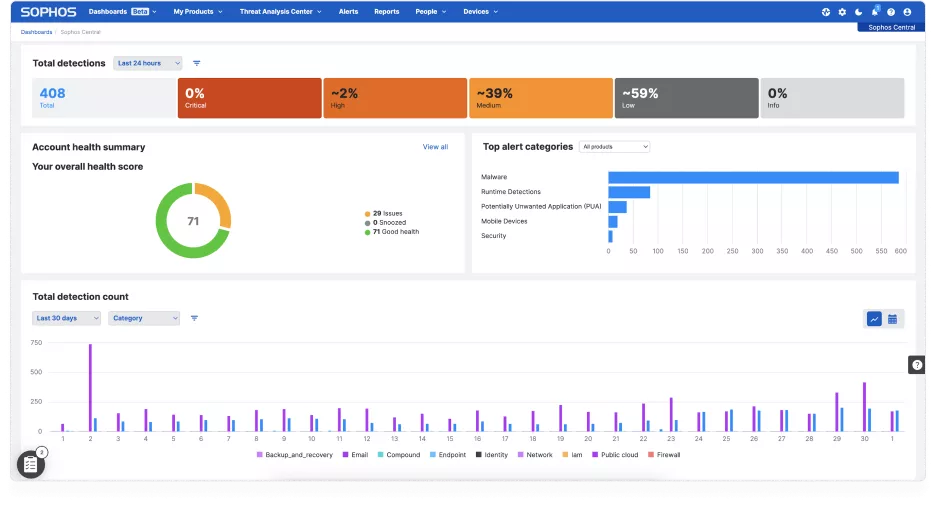The height and width of the screenshot is (506, 936).
Task: Toggle Endpoint series in chart legend
Action: [x=449, y=455]
